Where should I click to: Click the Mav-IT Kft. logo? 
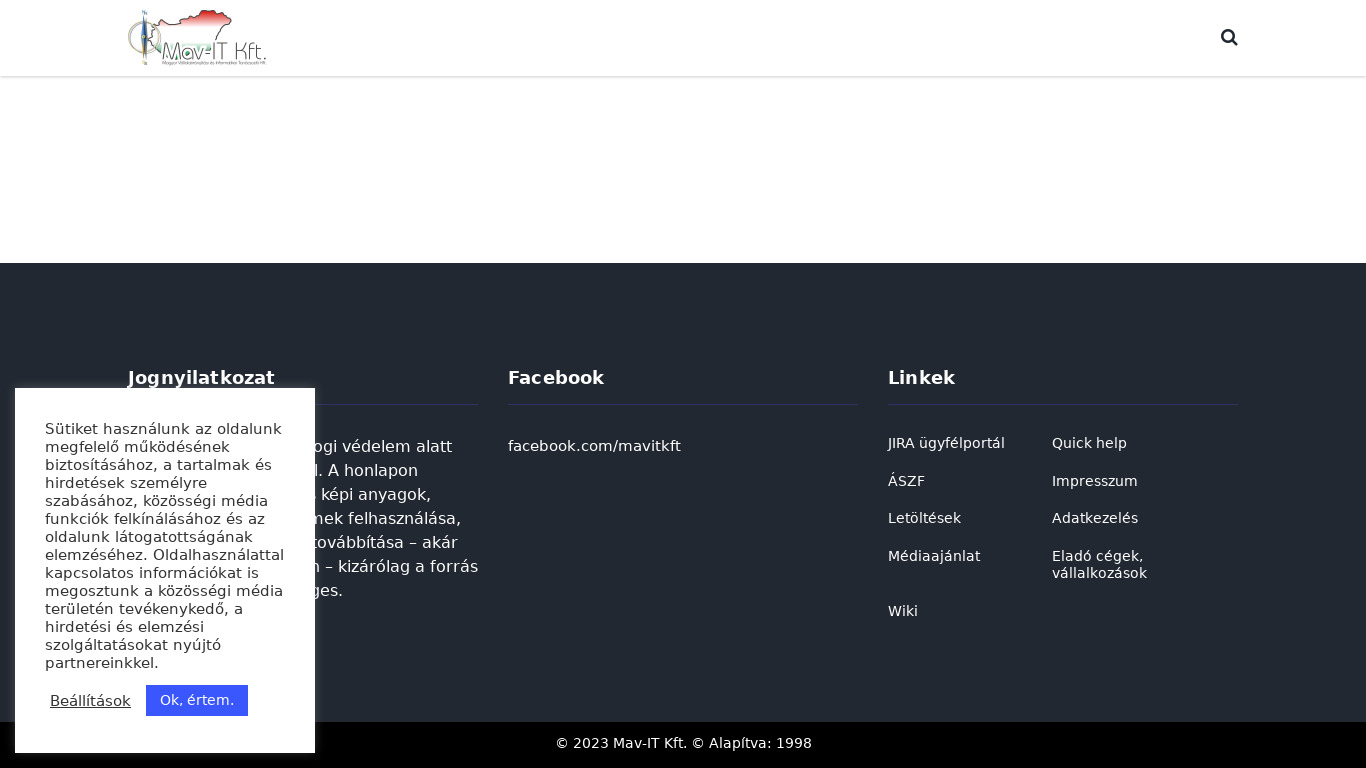coord(198,38)
